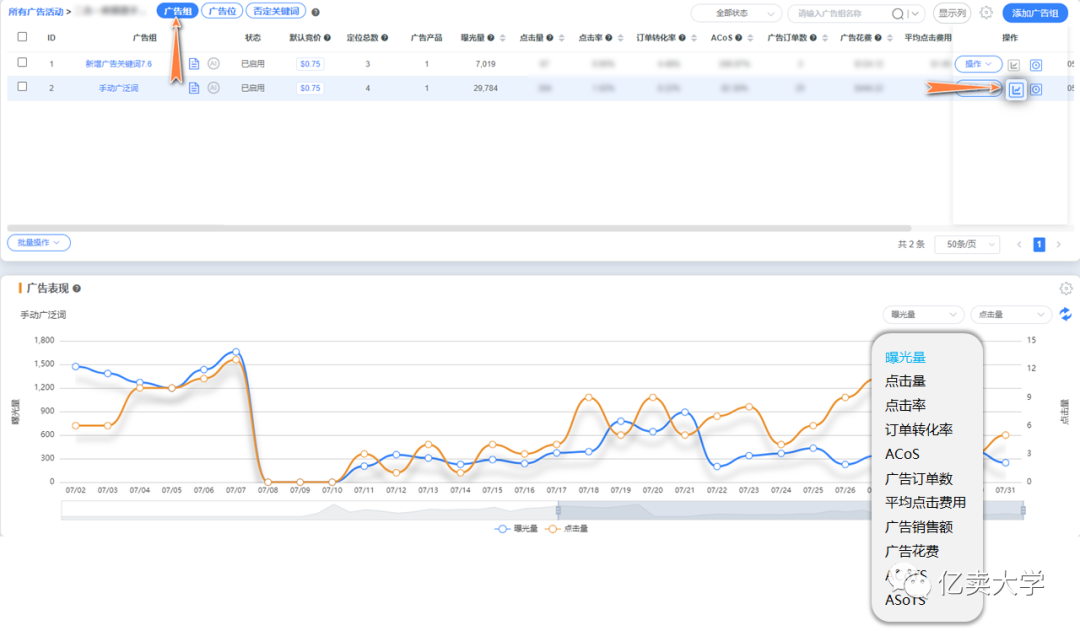This screenshot has width=1080, height=631.
Task: Open the 广告表现 panel settings gear
Action: (x=1066, y=288)
